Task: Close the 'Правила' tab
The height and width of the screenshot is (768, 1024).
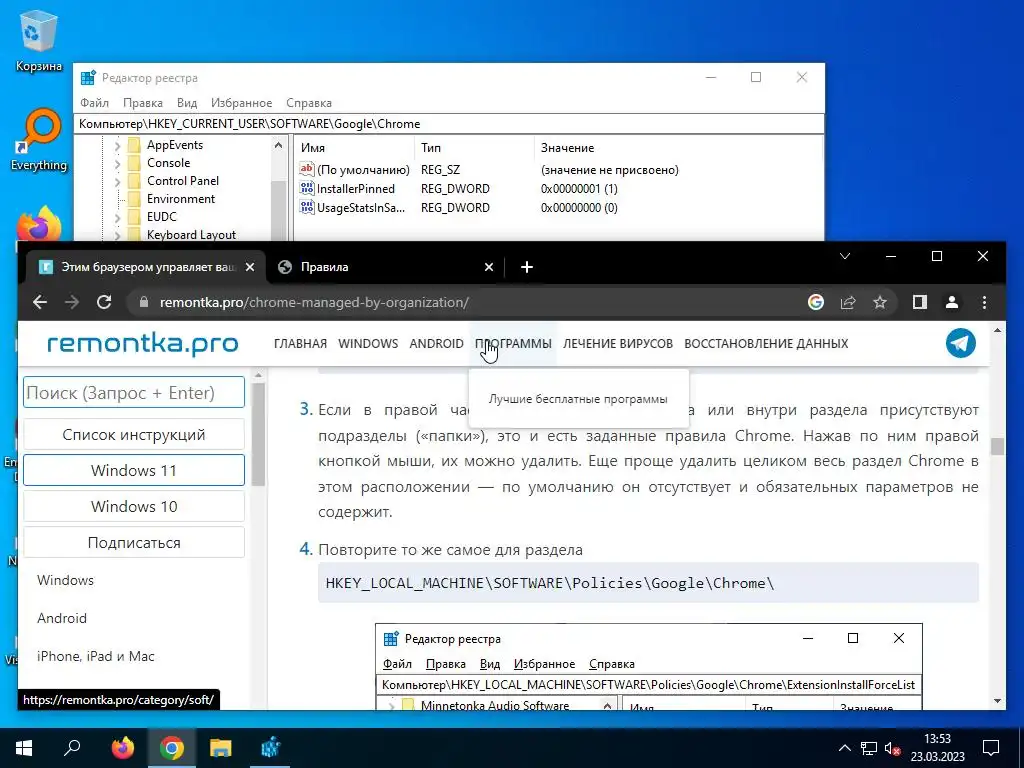Action: (488, 267)
